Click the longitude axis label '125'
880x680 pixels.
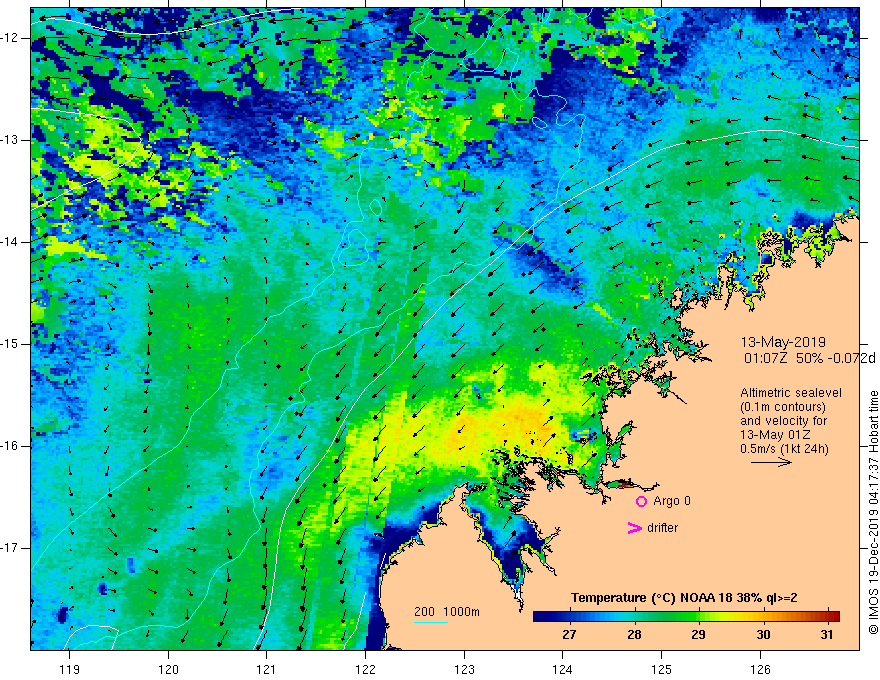(662, 669)
